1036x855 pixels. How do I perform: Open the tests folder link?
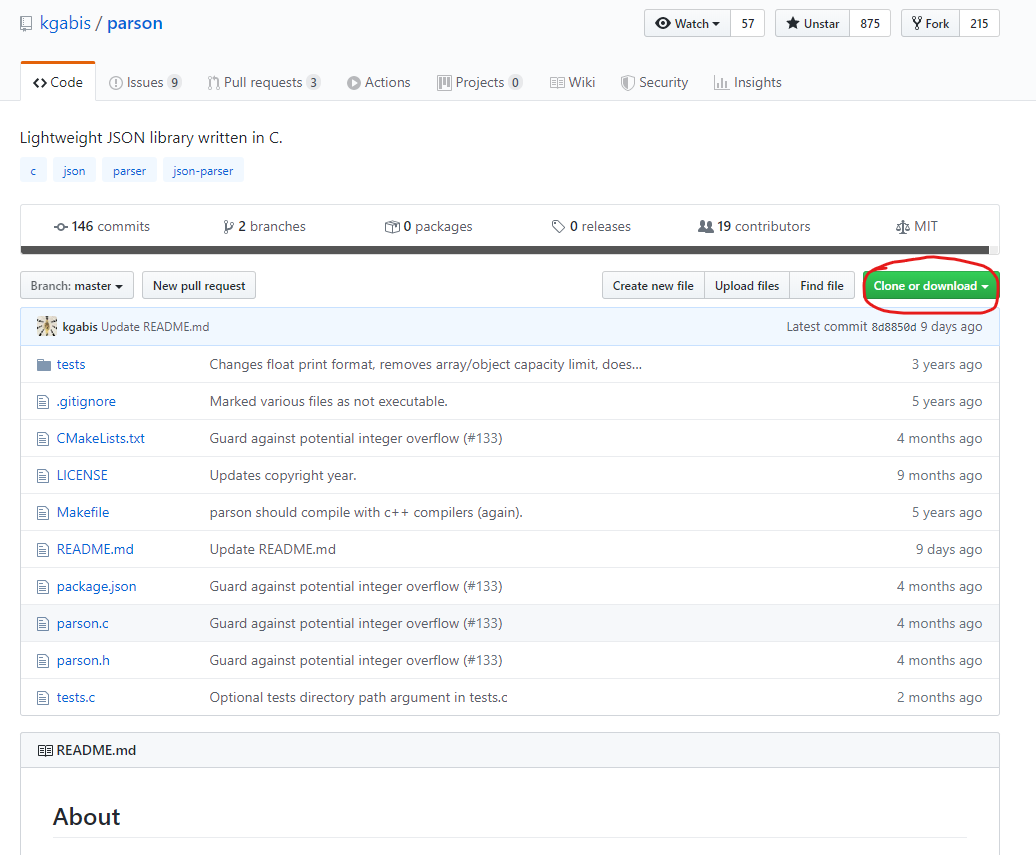(x=71, y=365)
